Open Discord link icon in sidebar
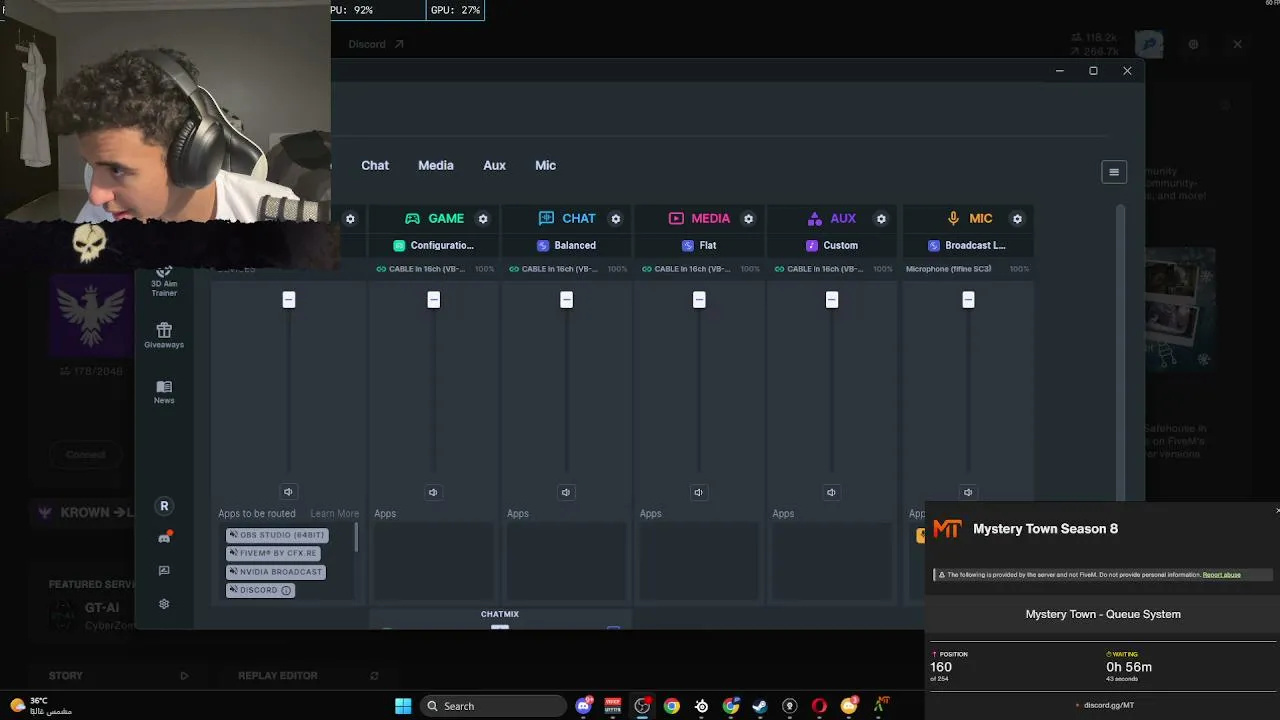This screenshot has width=1280, height=720. [164, 538]
